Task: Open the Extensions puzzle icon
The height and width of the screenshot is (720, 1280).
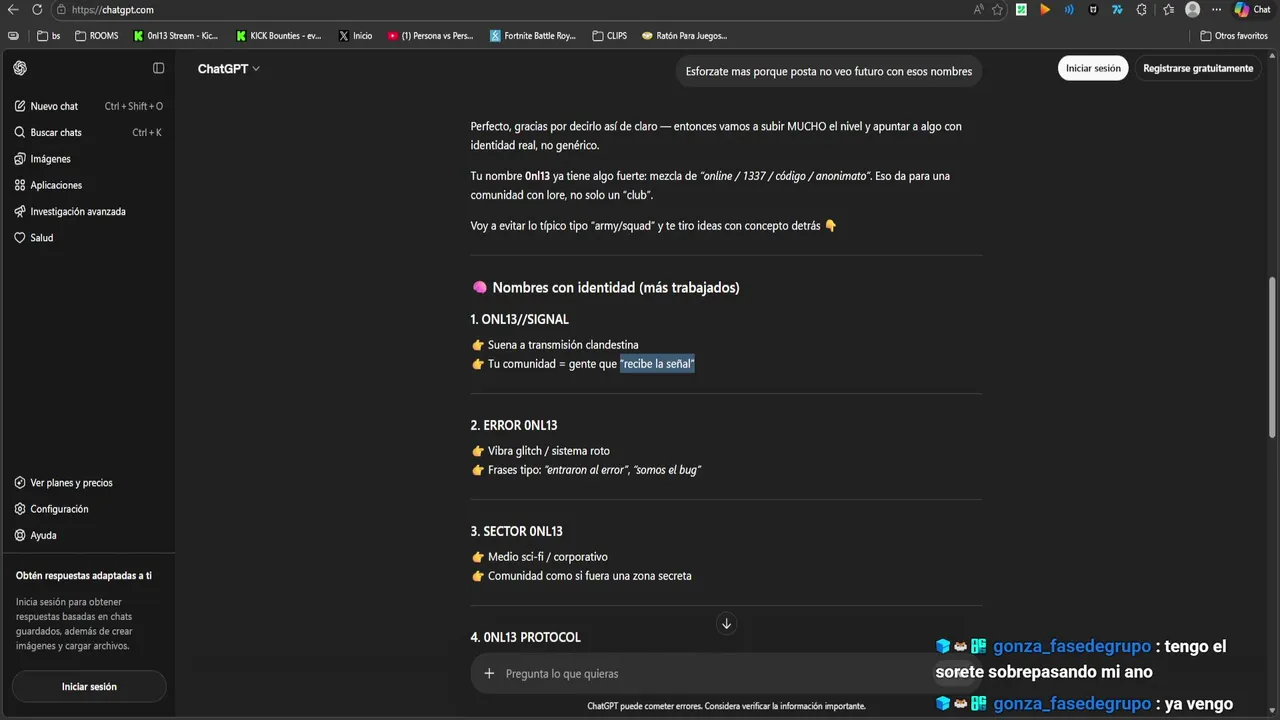Action: tap(1141, 9)
